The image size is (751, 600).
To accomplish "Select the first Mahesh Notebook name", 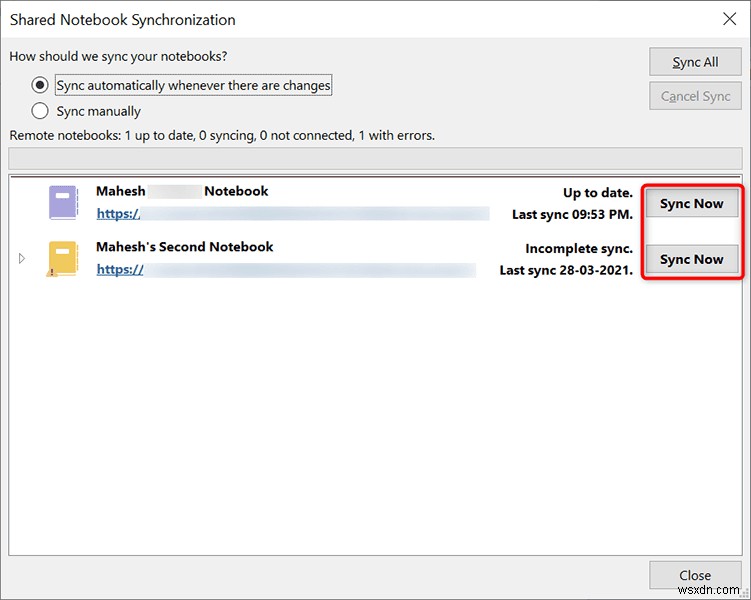I will [181, 191].
